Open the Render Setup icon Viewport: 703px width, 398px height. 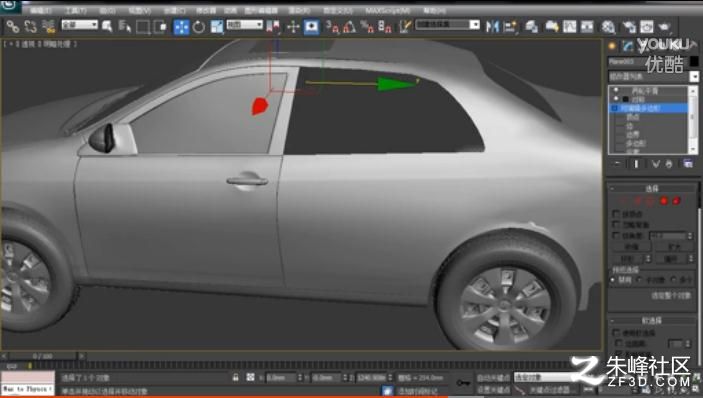click(x=629, y=27)
